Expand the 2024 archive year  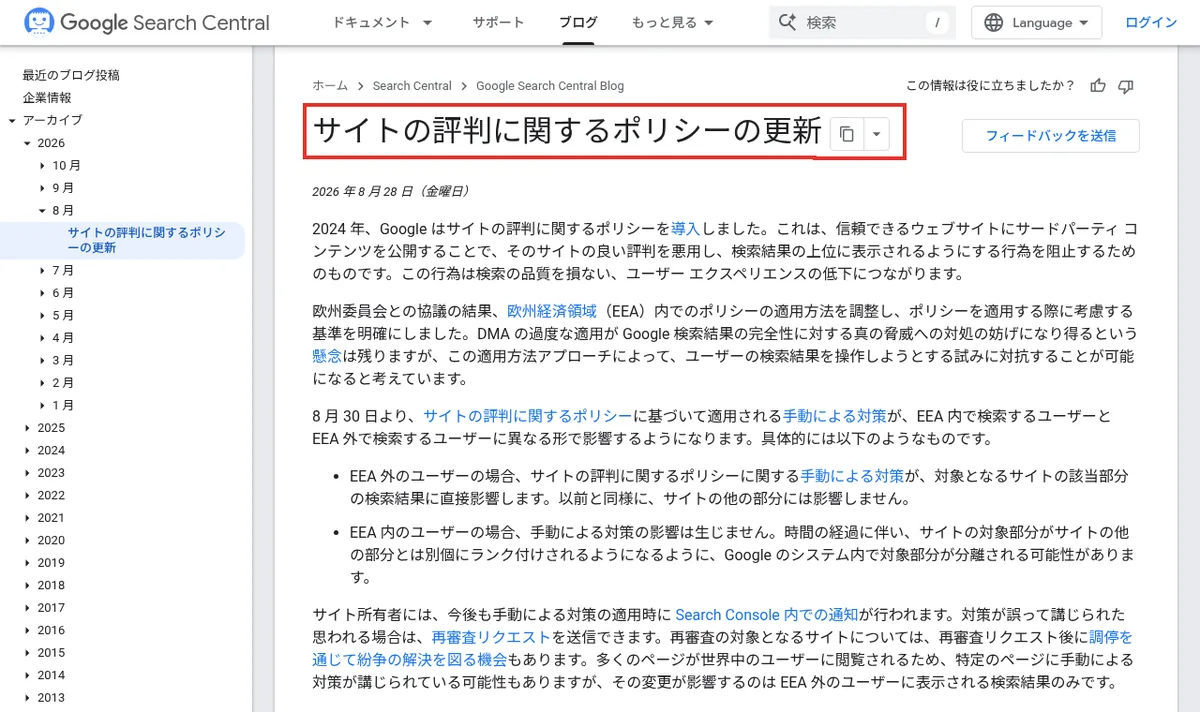[27, 451]
